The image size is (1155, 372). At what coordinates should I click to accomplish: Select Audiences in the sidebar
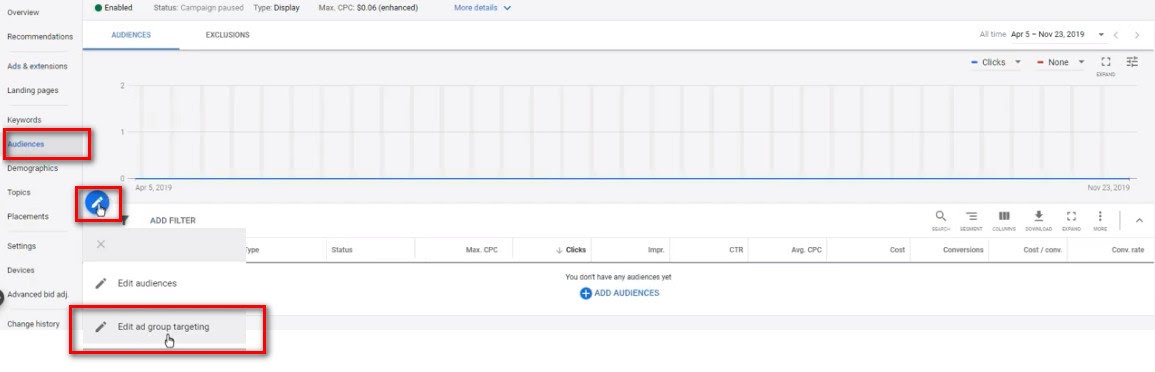(x=26, y=144)
